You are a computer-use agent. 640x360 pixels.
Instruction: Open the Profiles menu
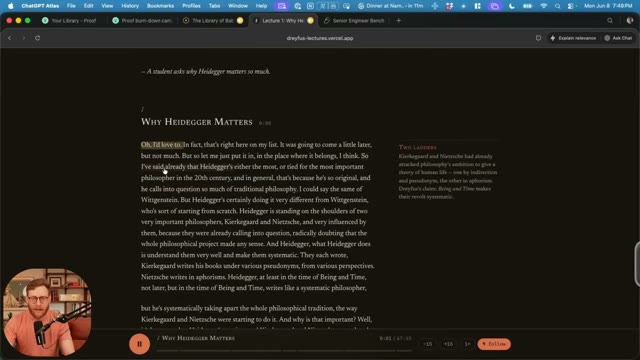191,6
